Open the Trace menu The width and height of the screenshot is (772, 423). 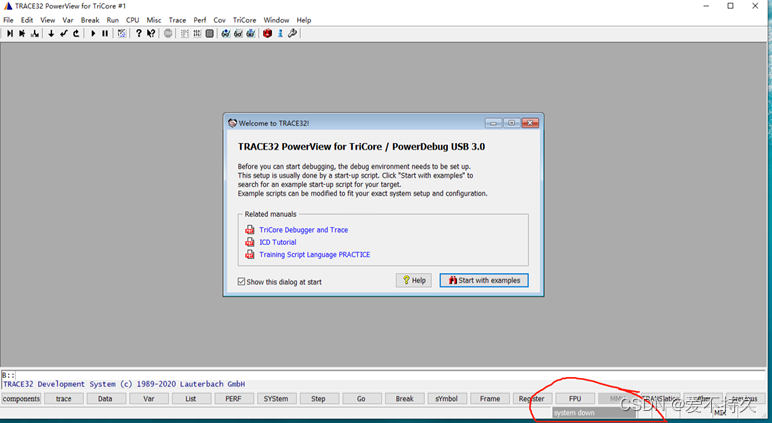(177, 20)
